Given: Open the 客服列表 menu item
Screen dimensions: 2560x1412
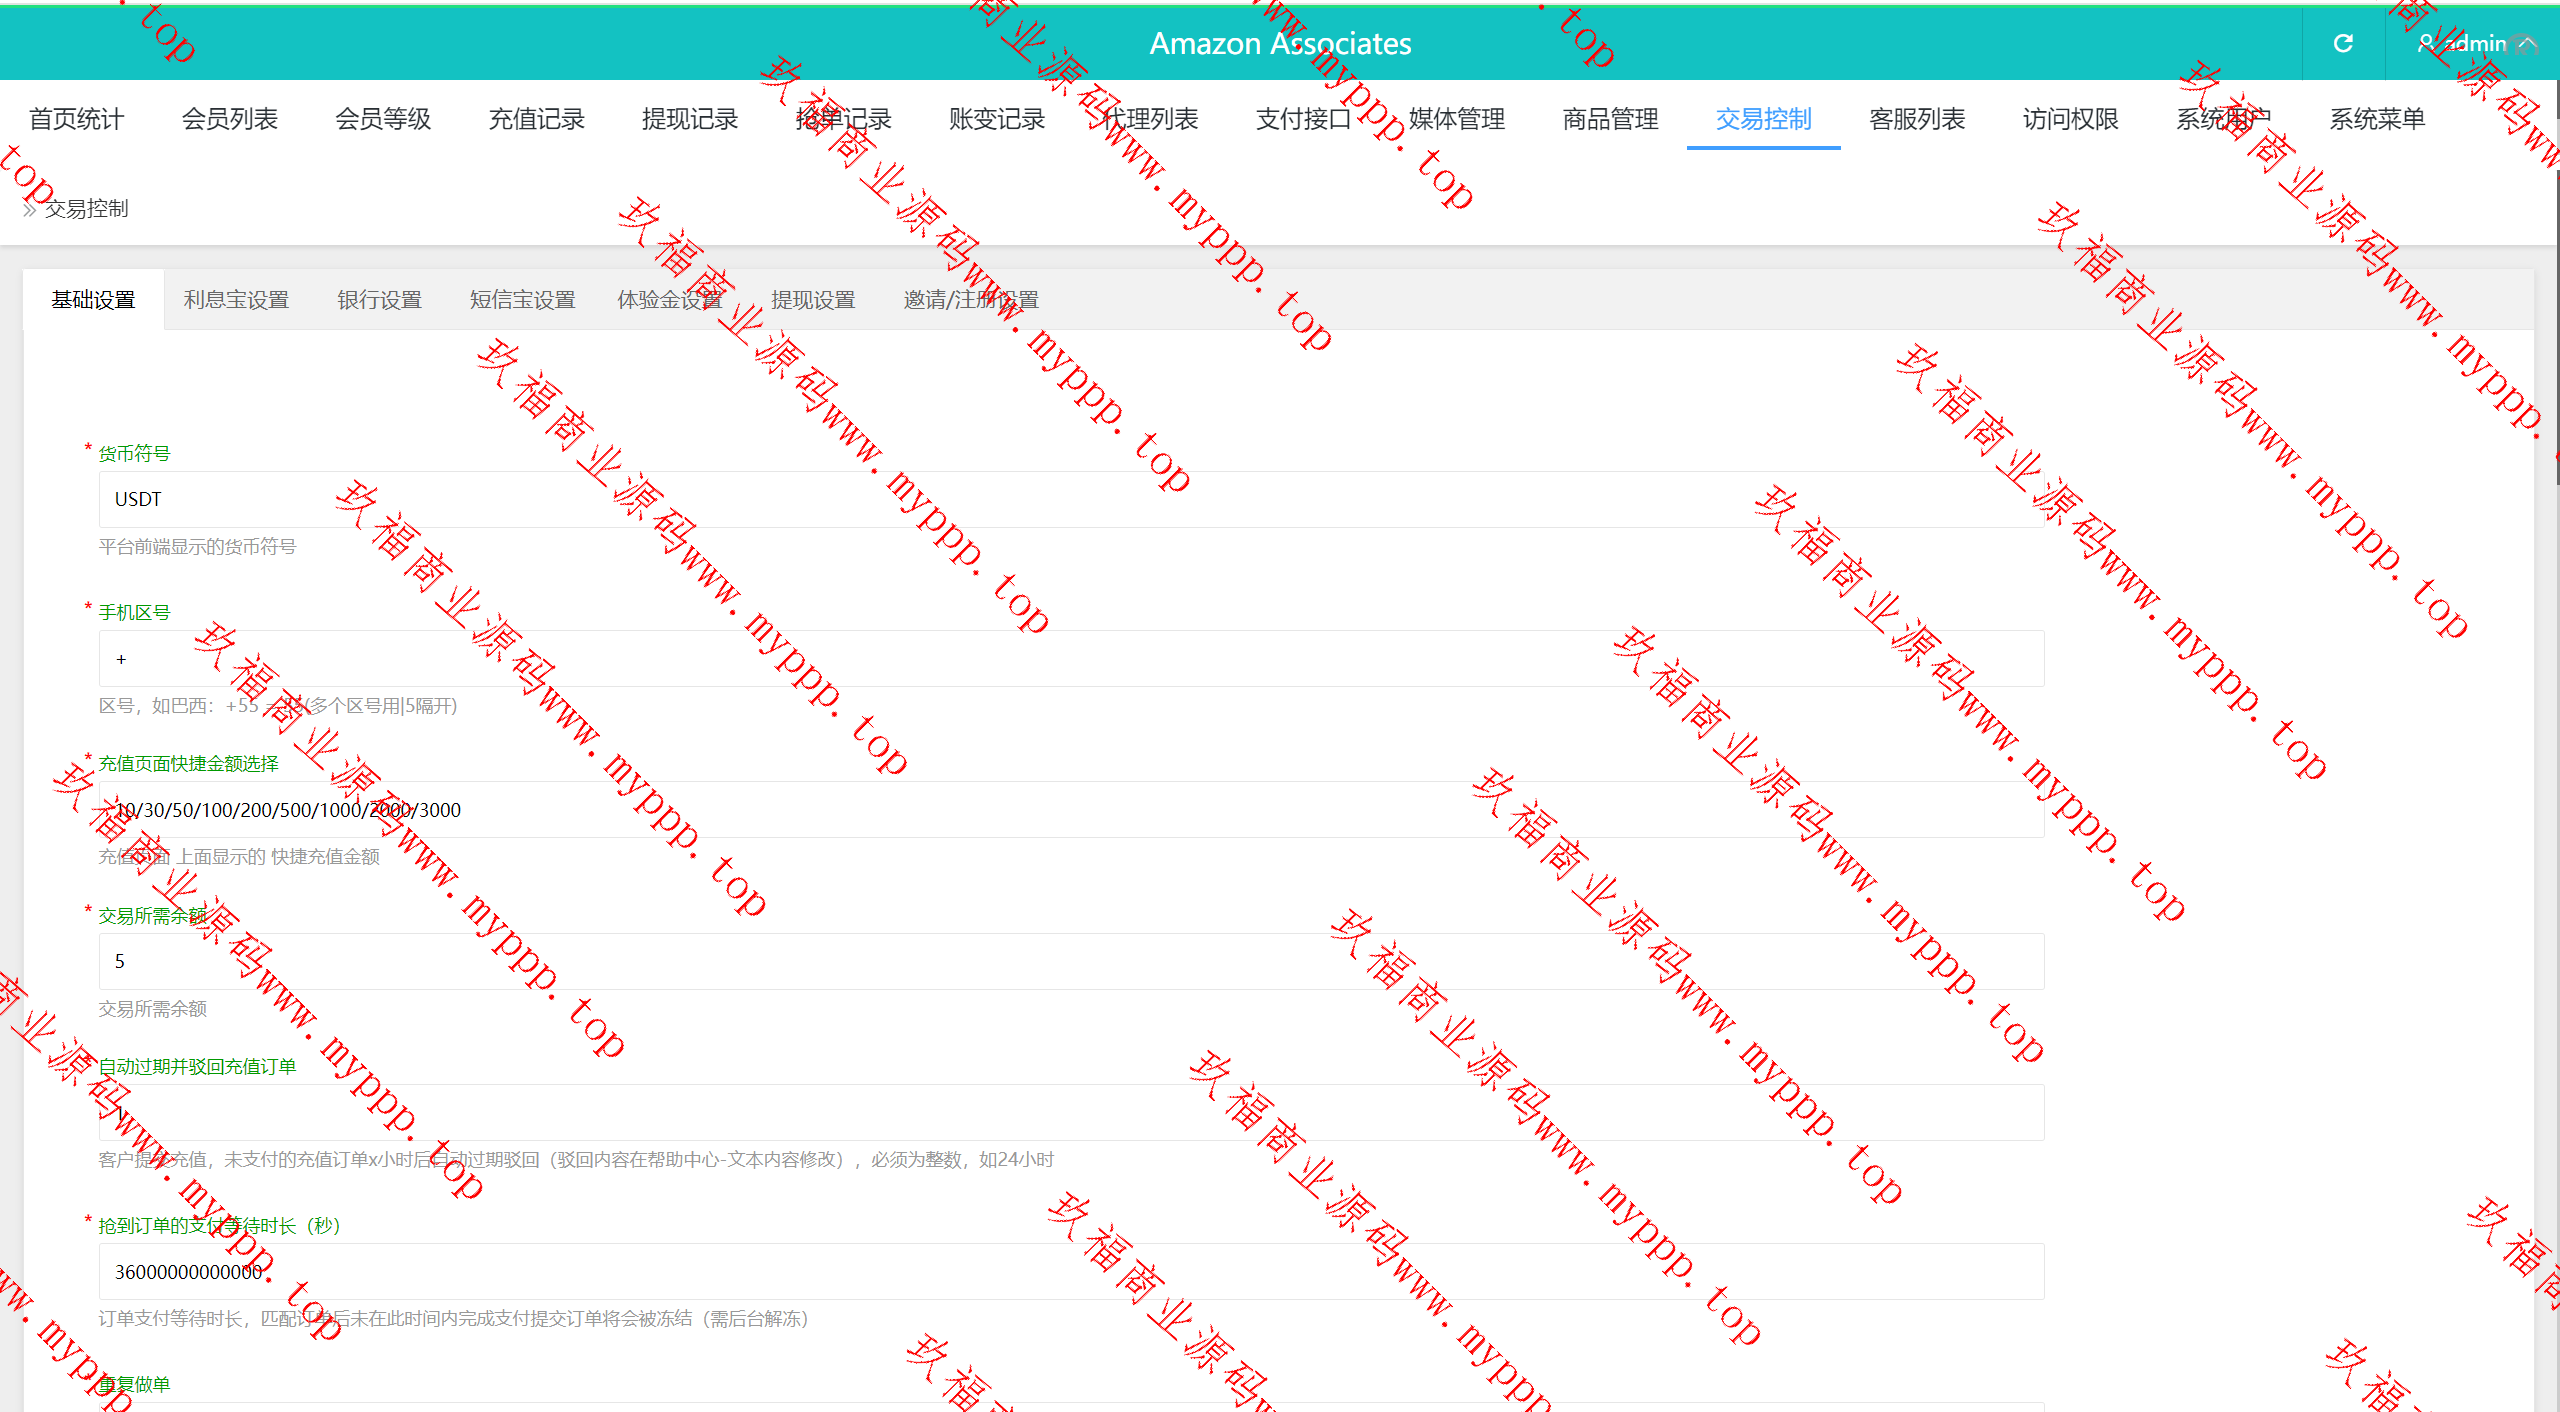Looking at the screenshot, I should click(x=1917, y=119).
